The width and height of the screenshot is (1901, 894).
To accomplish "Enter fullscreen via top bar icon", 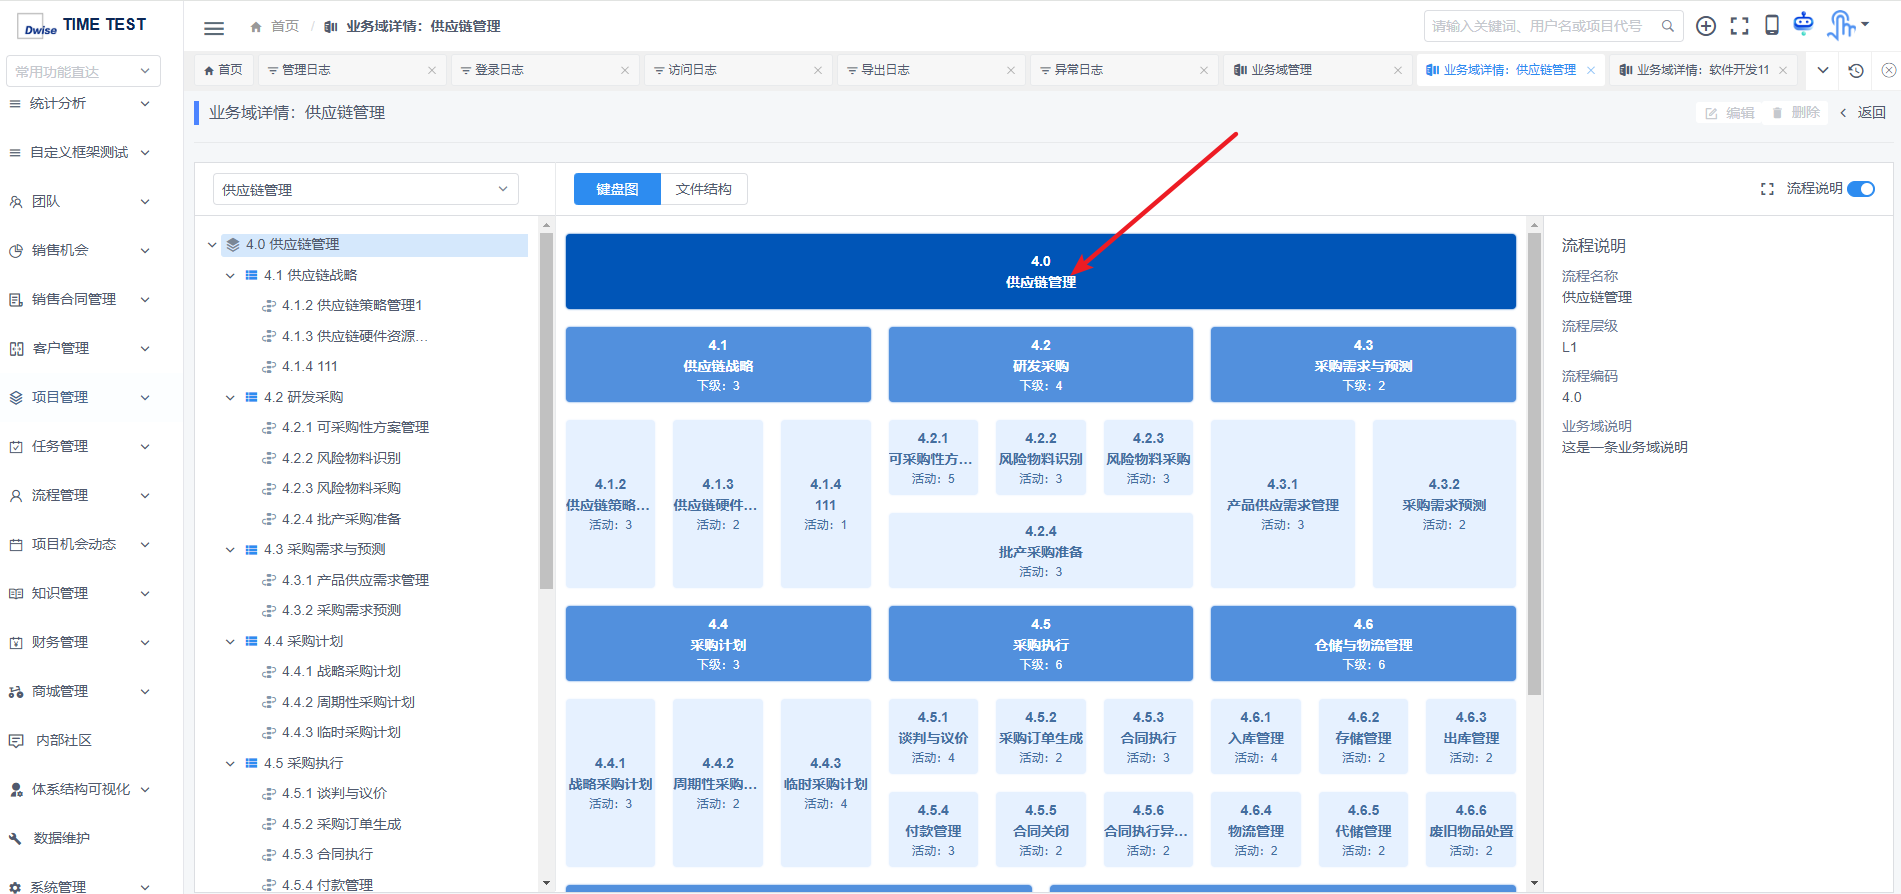I will [x=1740, y=26].
